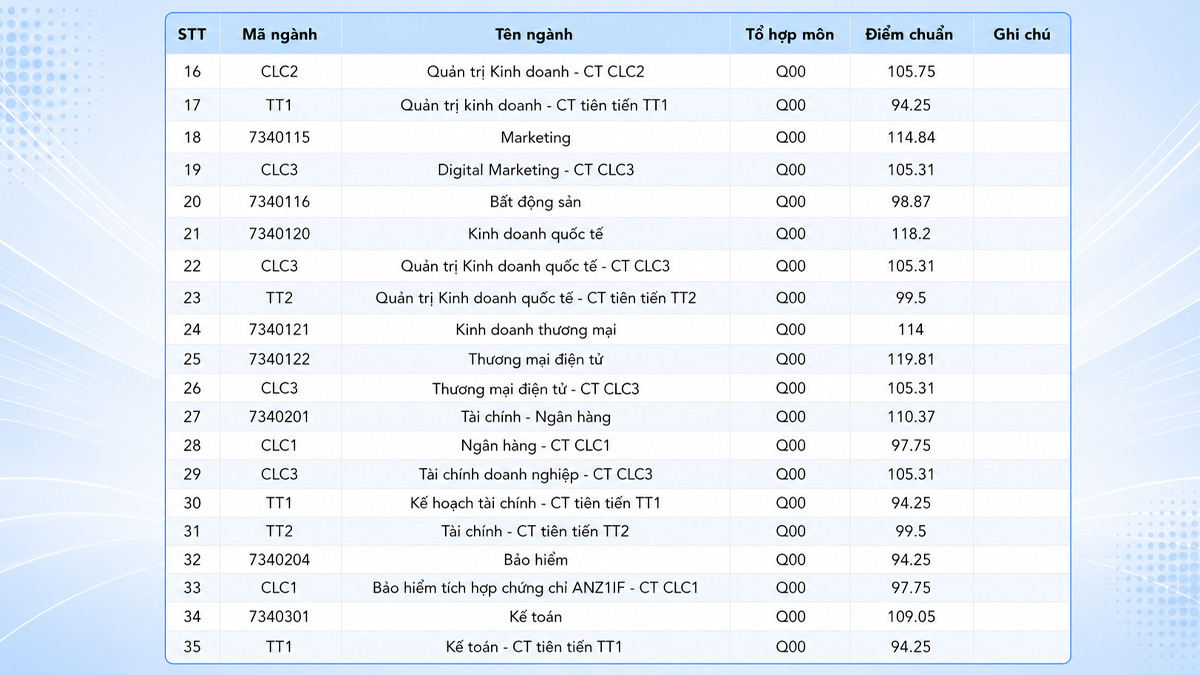Screen dimensions: 1200x675
Task: Click score 97.75 in row 28
Action: 911,445
